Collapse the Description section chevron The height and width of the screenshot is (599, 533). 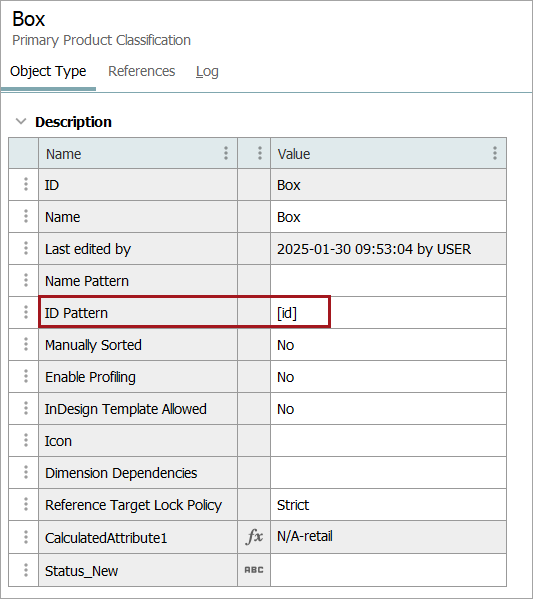[21, 121]
